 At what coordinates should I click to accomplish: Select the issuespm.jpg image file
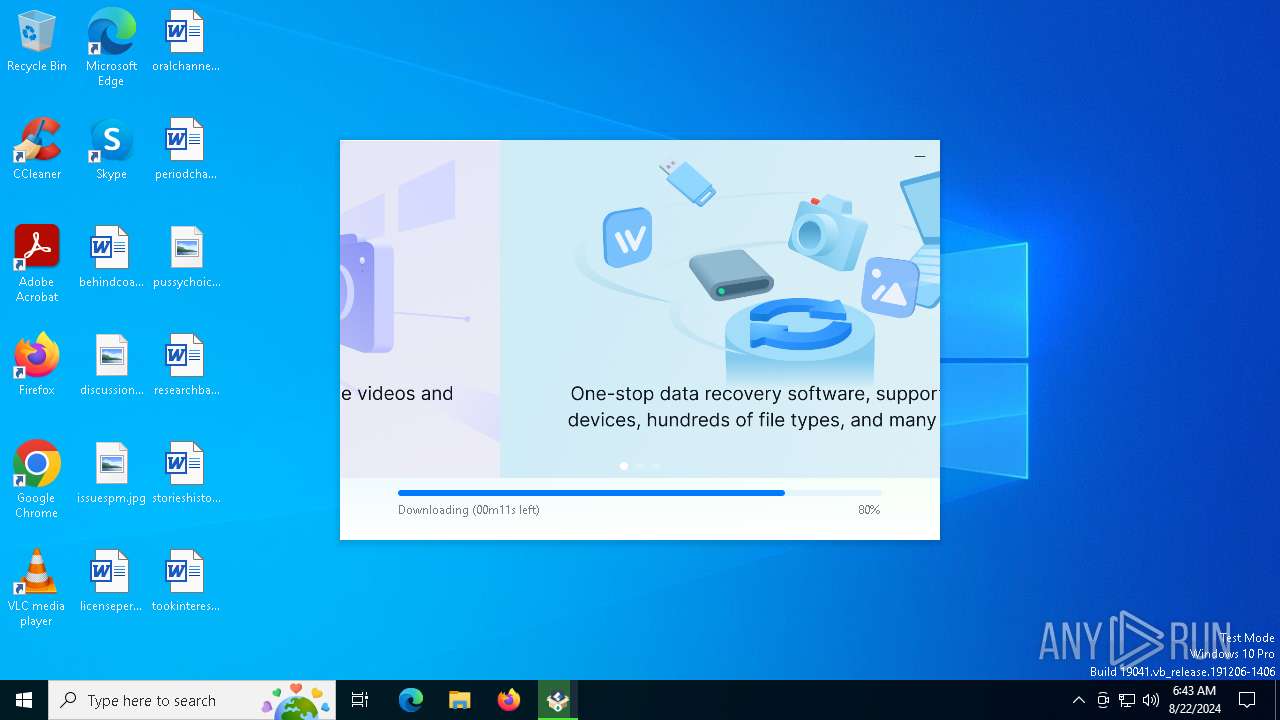tap(111, 474)
